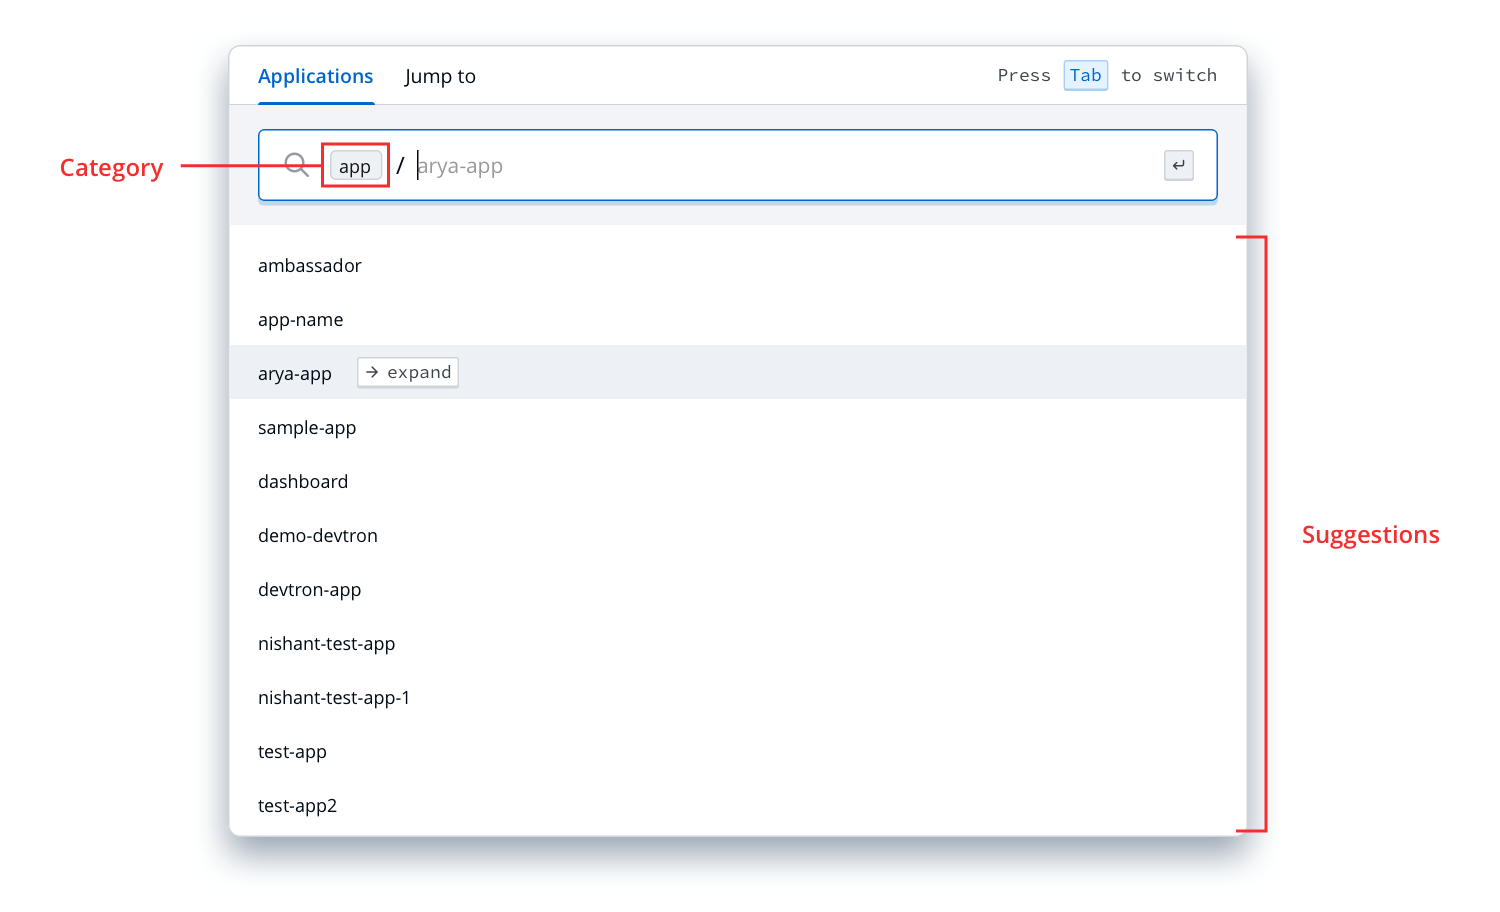Focus the arya-app search input field
Image resolution: width=1500 pixels, height=912 pixels.
780,166
